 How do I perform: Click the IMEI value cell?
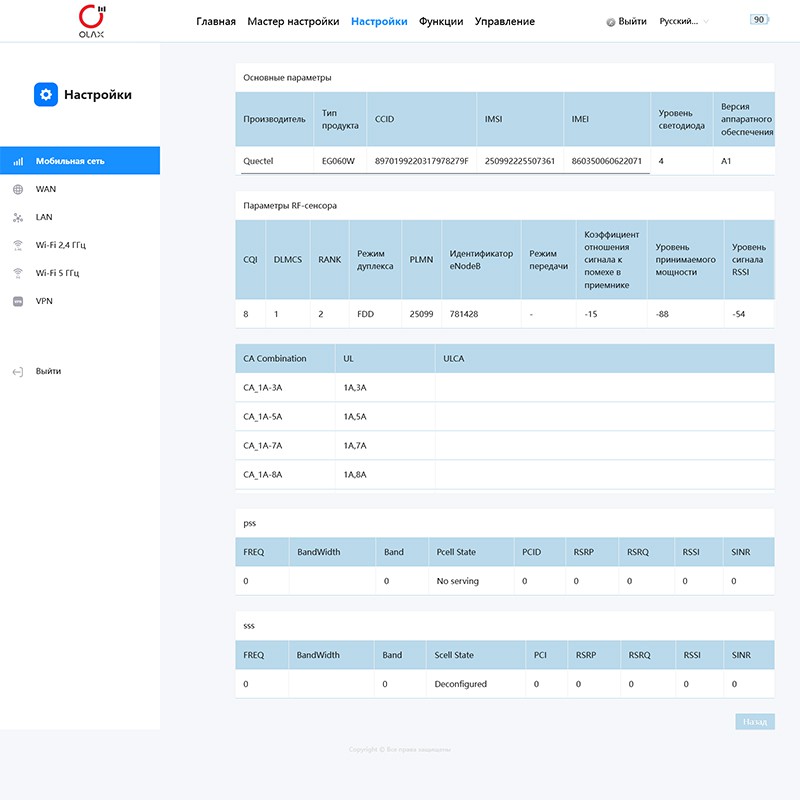606,161
